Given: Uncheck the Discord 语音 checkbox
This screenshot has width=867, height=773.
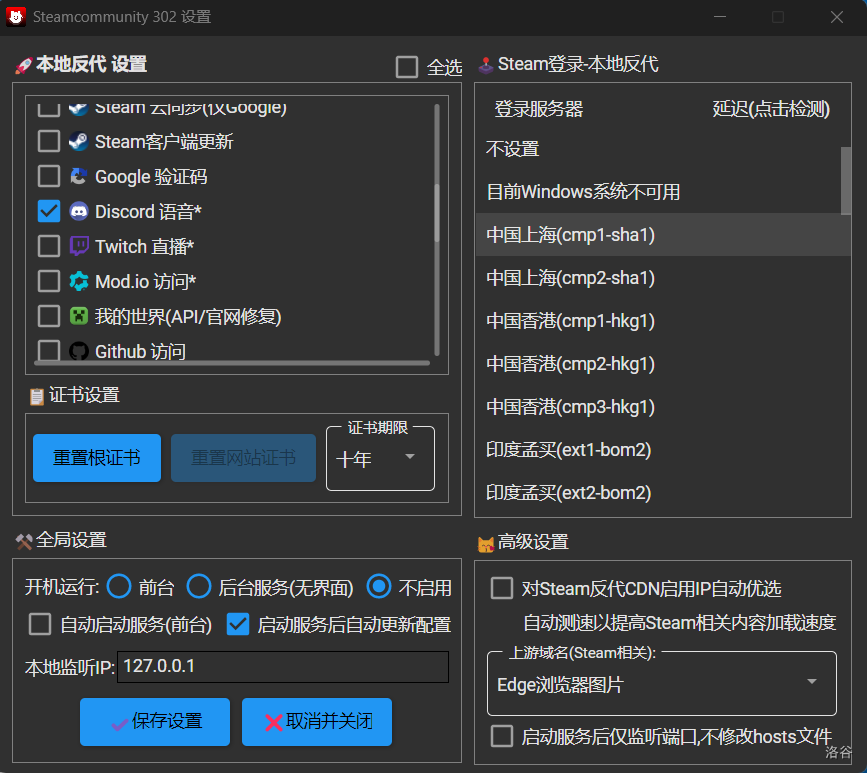Looking at the screenshot, I should [x=48, y=212].
